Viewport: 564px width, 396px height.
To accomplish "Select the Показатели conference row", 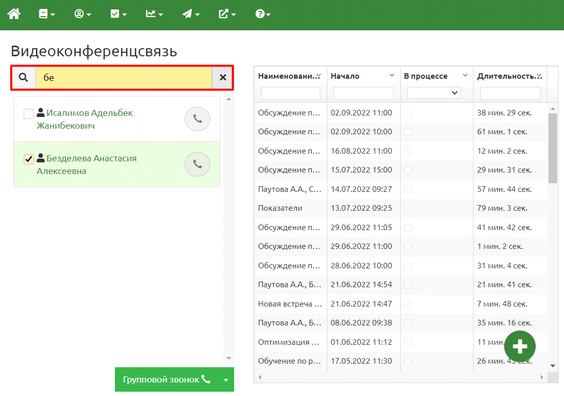I will pos(401,208).
